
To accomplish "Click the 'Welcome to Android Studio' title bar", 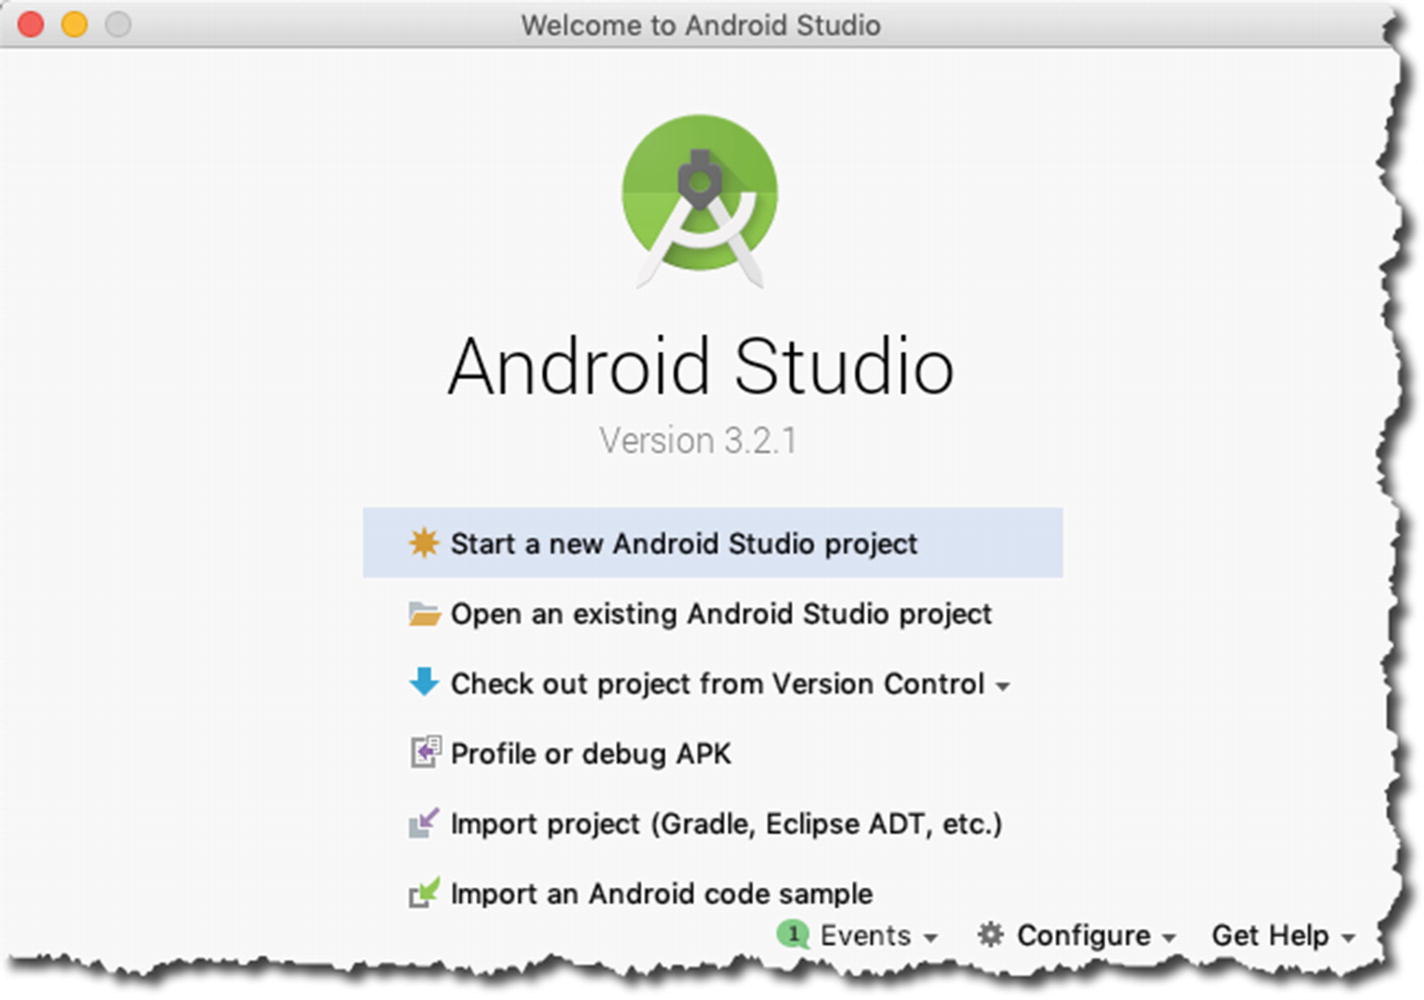I will coord(700,25).
